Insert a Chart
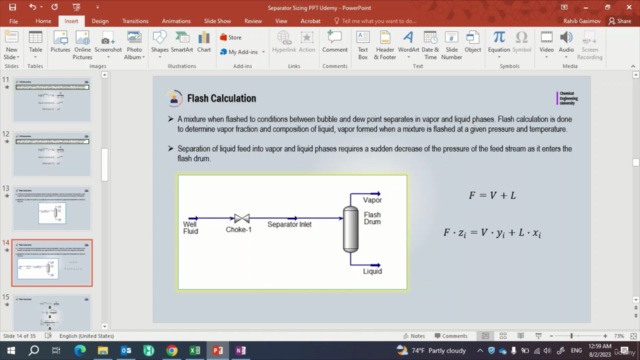 click(204, 42)
